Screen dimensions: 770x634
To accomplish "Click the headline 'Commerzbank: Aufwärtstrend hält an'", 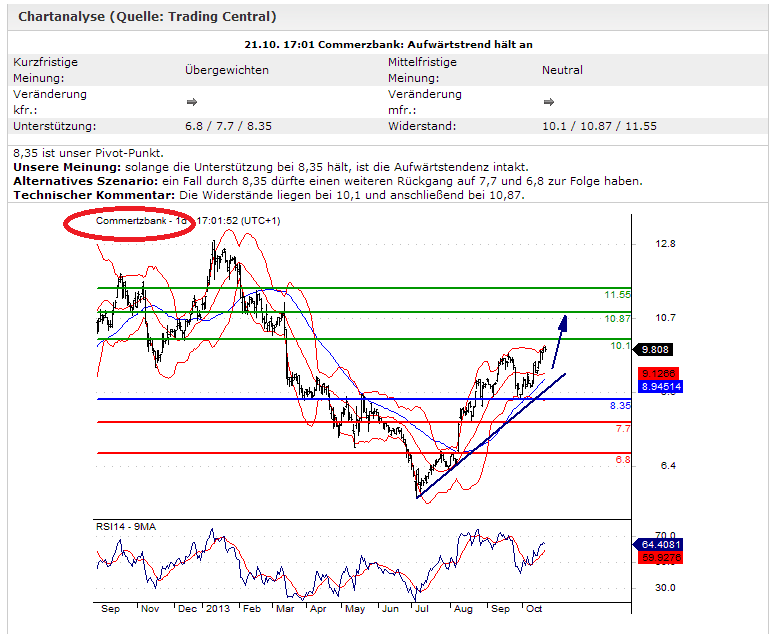I will pos(425,45).
